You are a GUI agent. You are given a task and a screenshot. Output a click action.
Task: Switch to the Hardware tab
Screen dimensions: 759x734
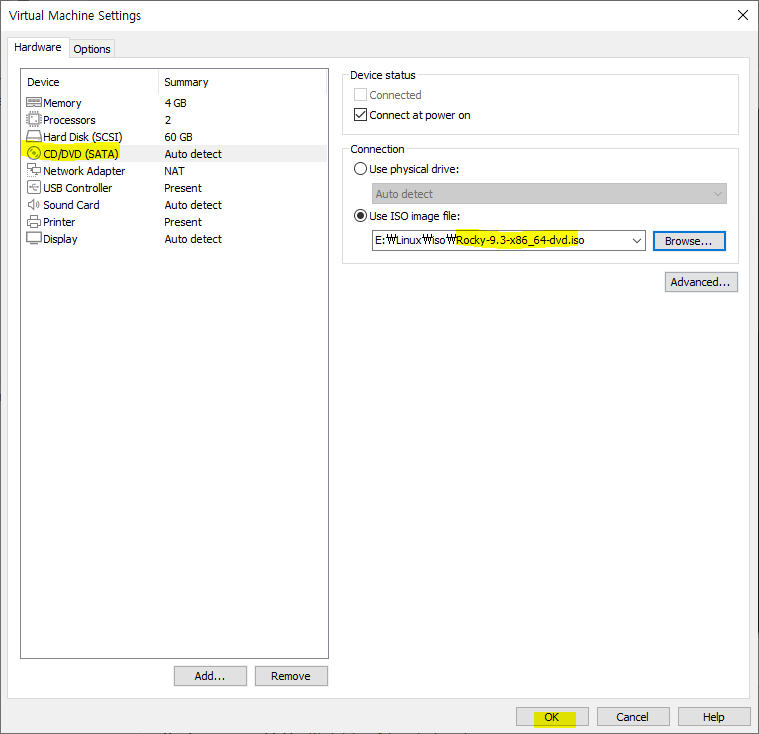pos(38,47)
